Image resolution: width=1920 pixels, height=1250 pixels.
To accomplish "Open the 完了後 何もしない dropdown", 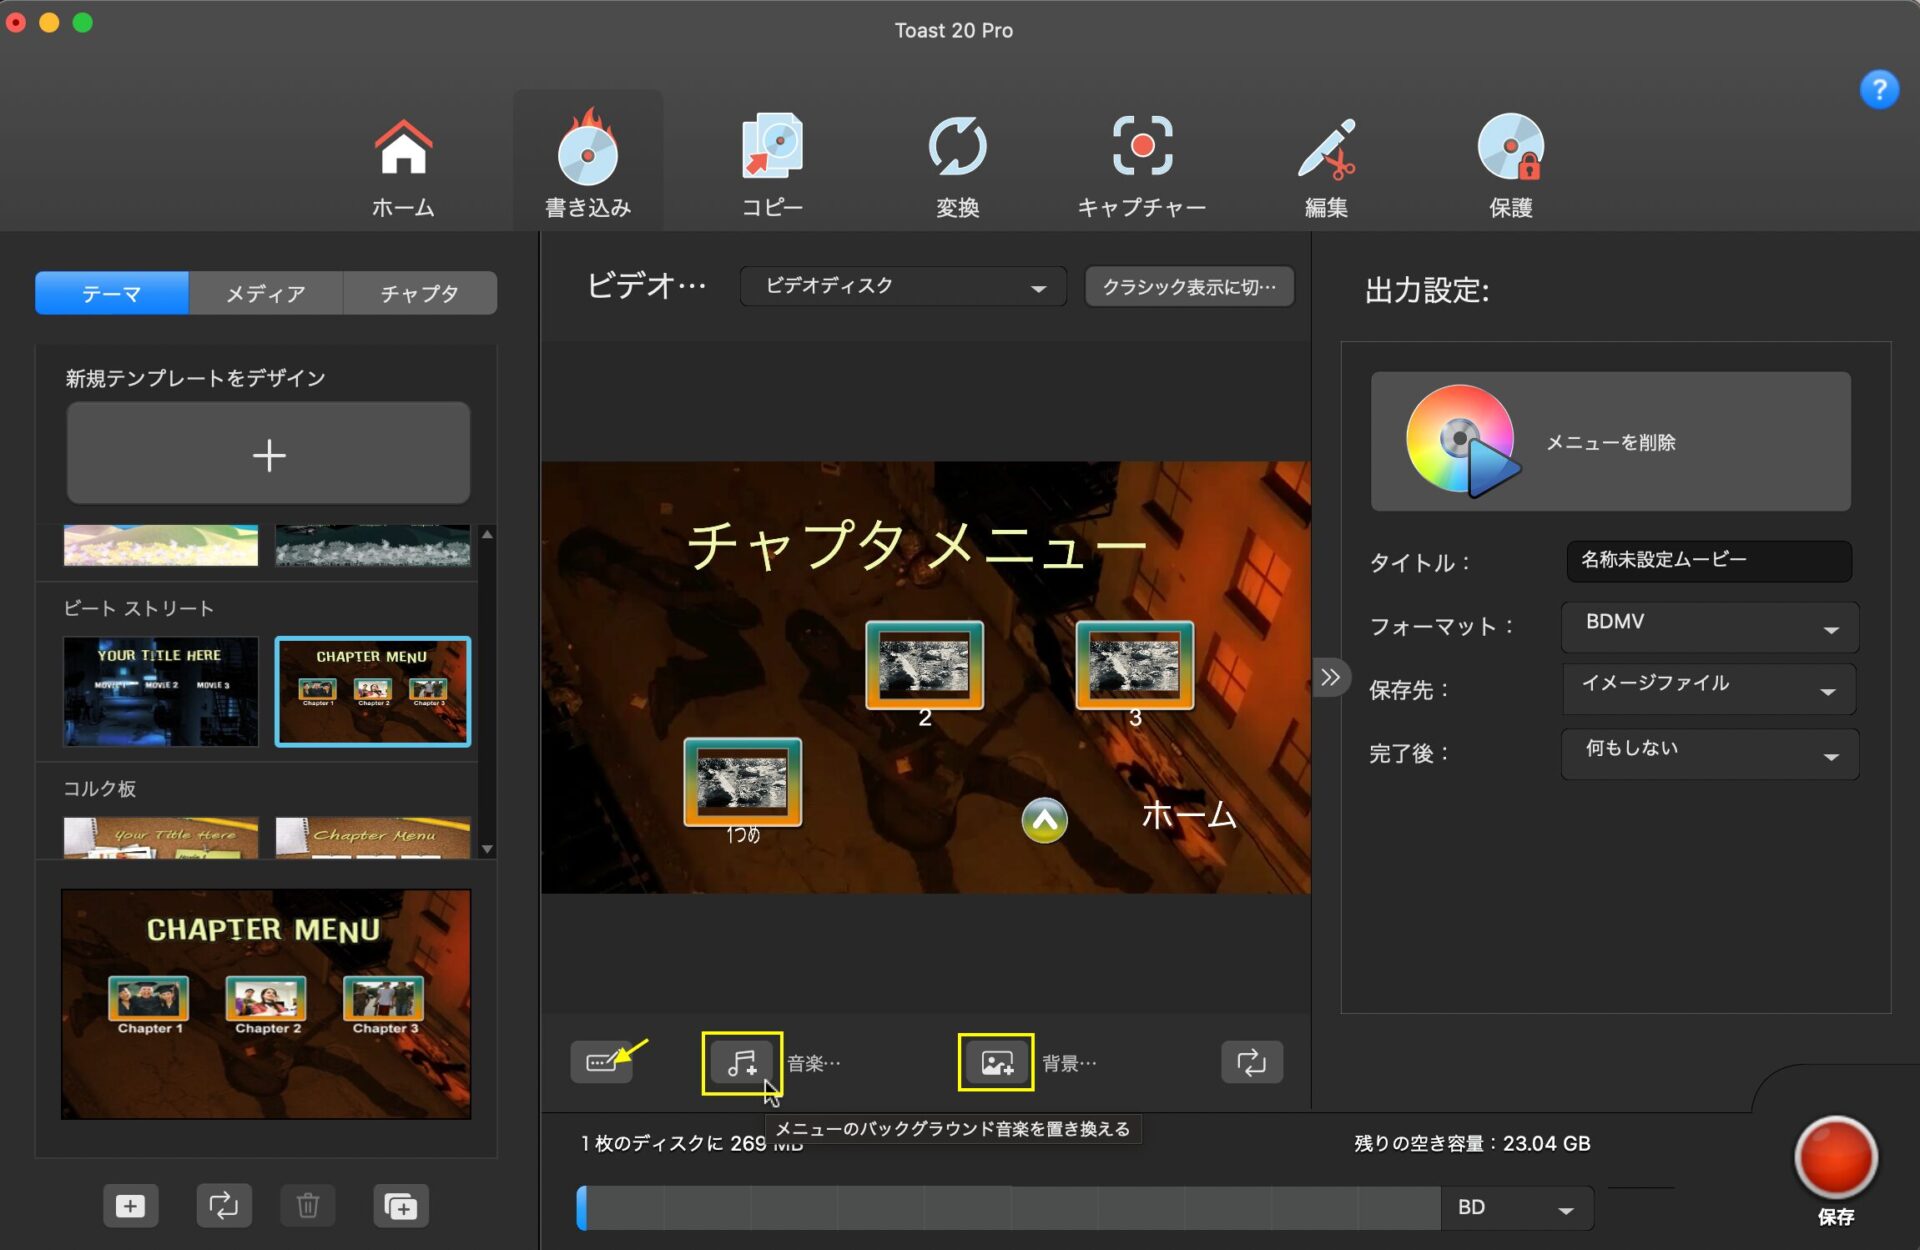I will pos(1710,753).
